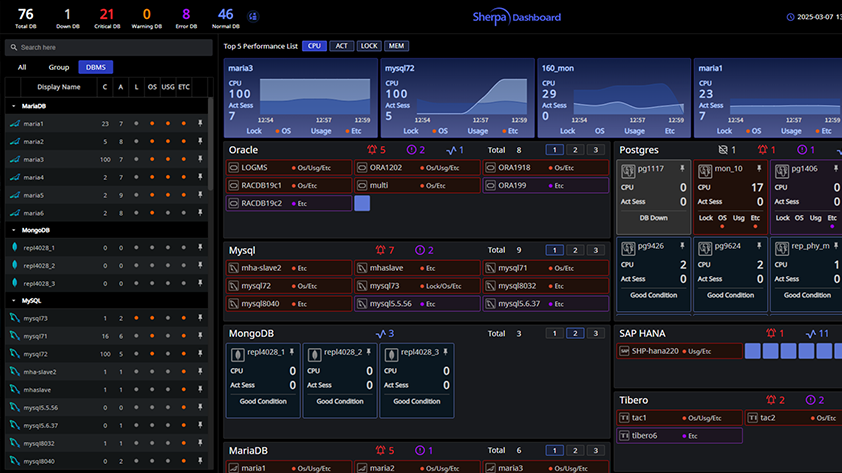Open the tac2 Tibero tile
This screenshot has height=473, width=842.
coord(793,418)
